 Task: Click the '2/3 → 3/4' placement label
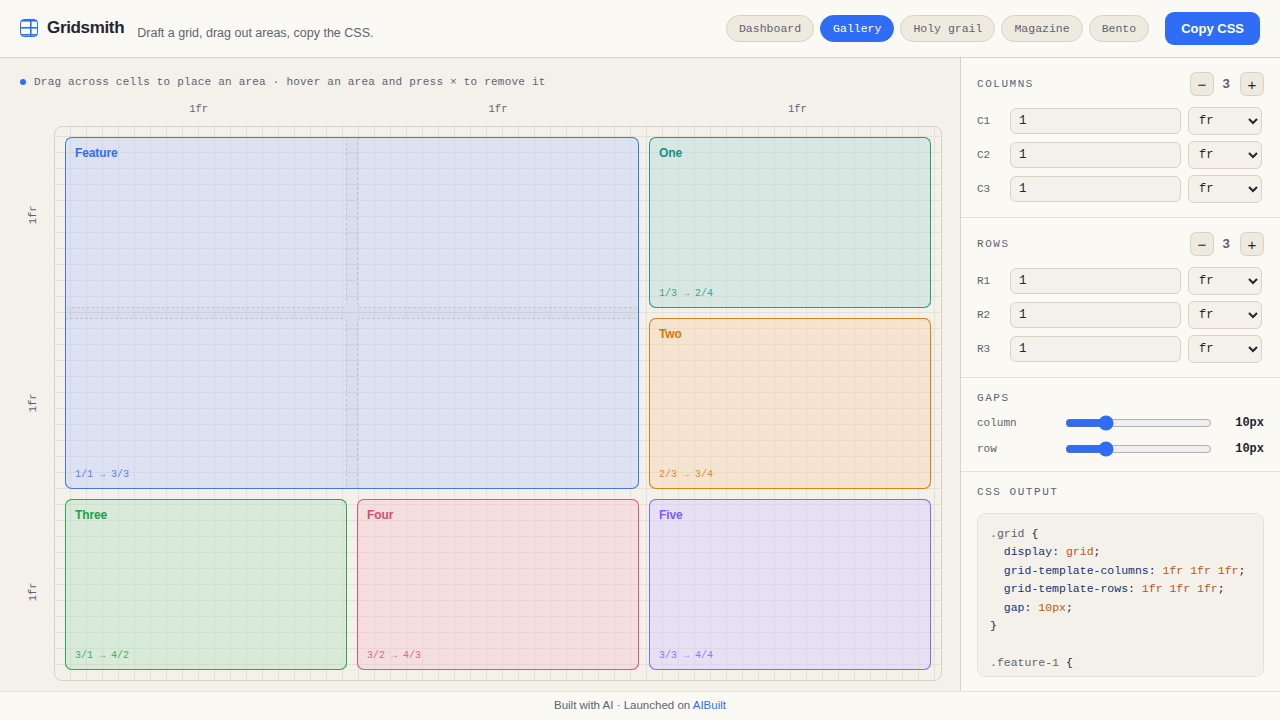tap(686, 474)
